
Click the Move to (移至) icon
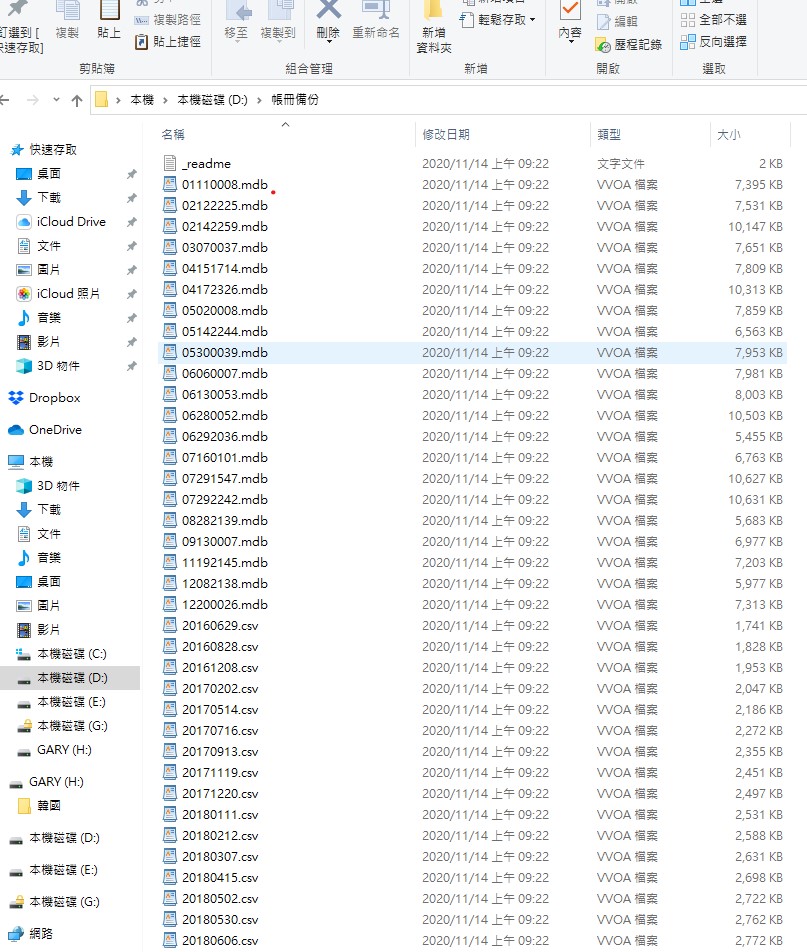click(236, 18)
